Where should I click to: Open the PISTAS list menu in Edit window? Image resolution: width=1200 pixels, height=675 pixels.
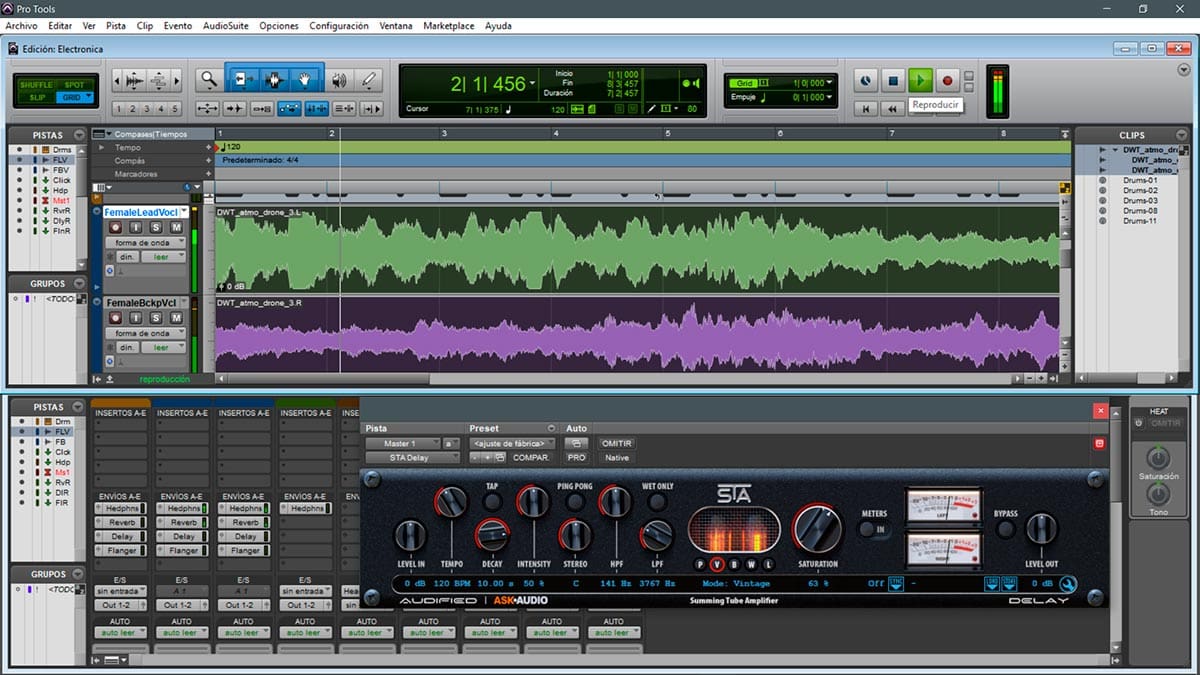tap(81, 134)
